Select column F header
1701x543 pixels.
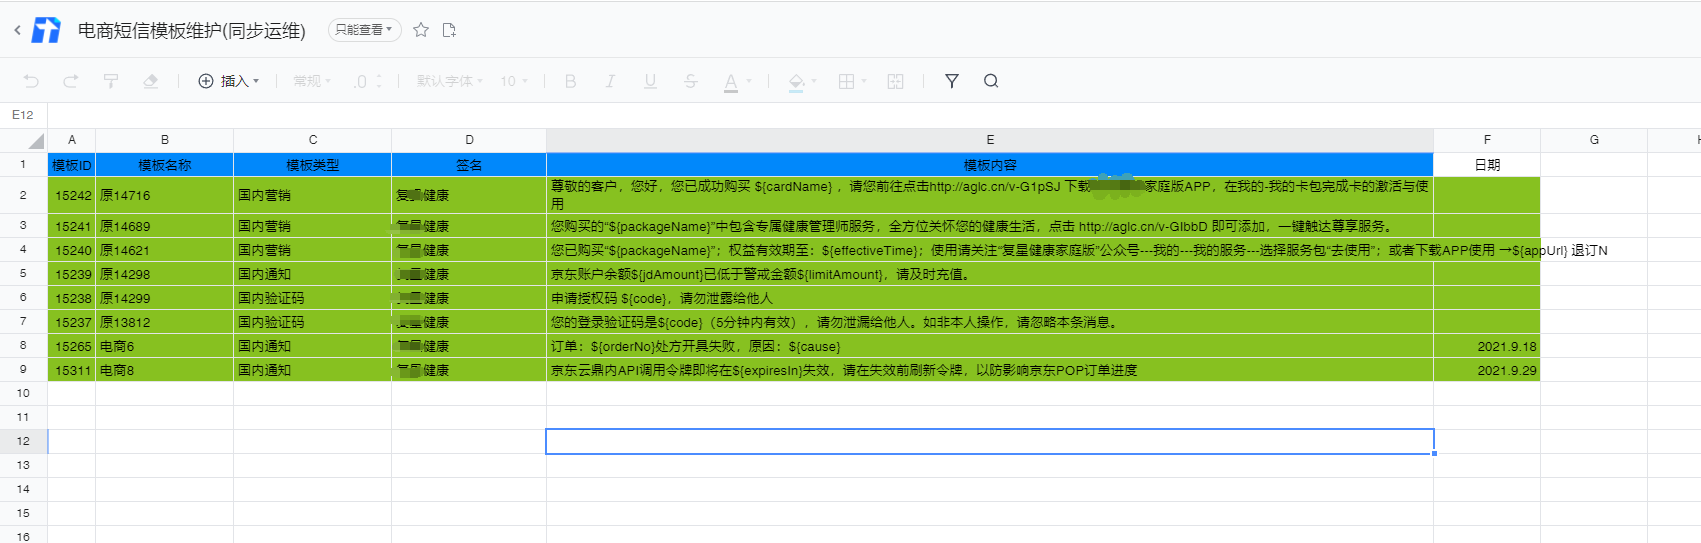pos(1487,140)
